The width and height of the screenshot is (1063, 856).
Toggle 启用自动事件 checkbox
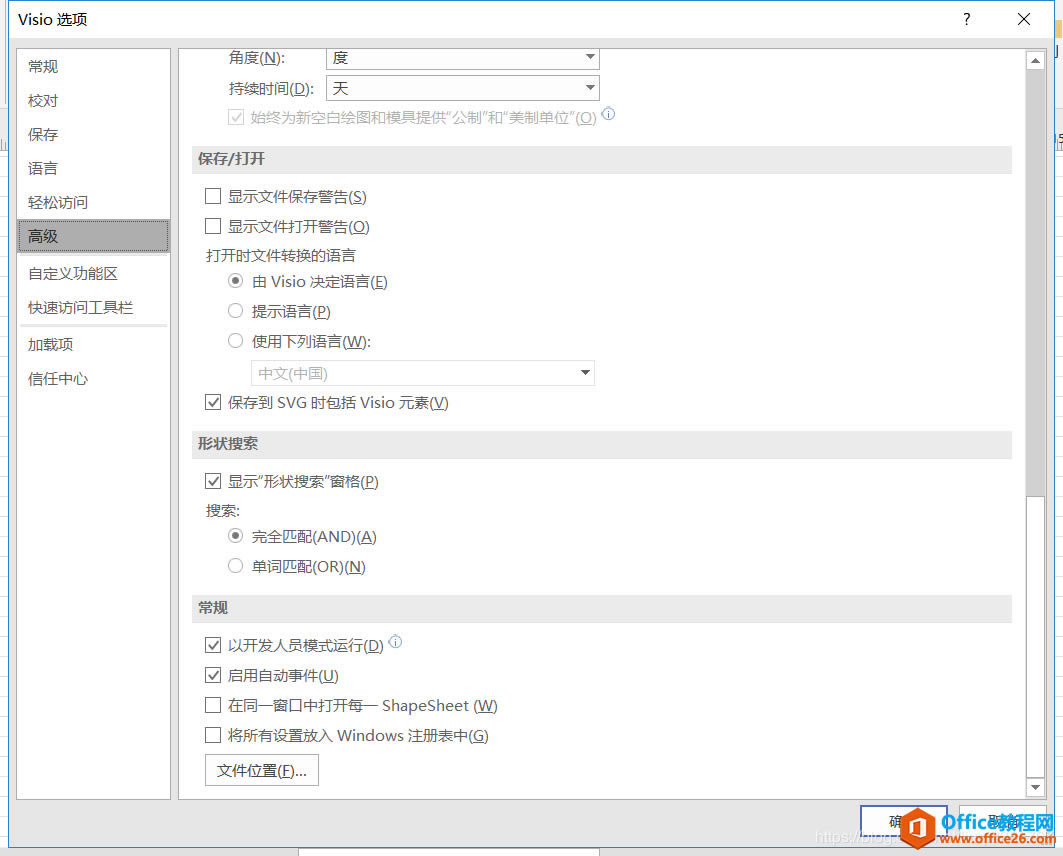[x=213, y=675]
